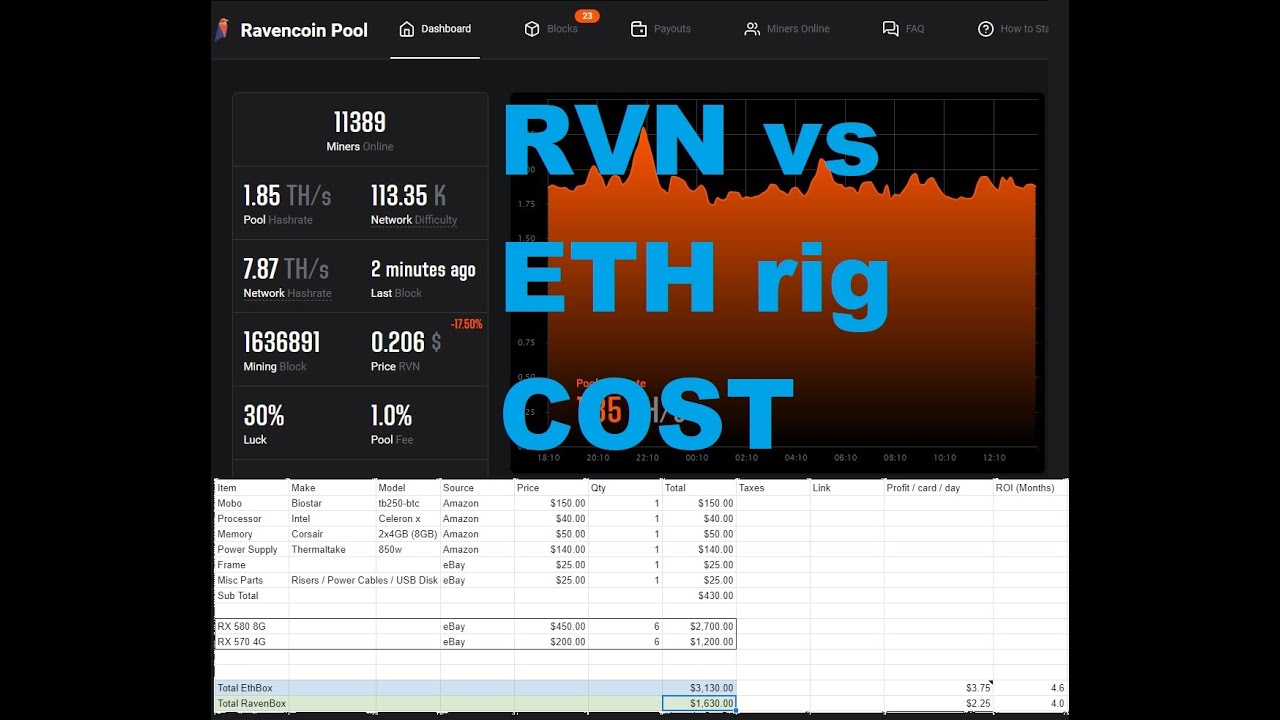Select the $3,130.00 total cell
Viewport: 1280px width, 720px height.
click(699, 688)
